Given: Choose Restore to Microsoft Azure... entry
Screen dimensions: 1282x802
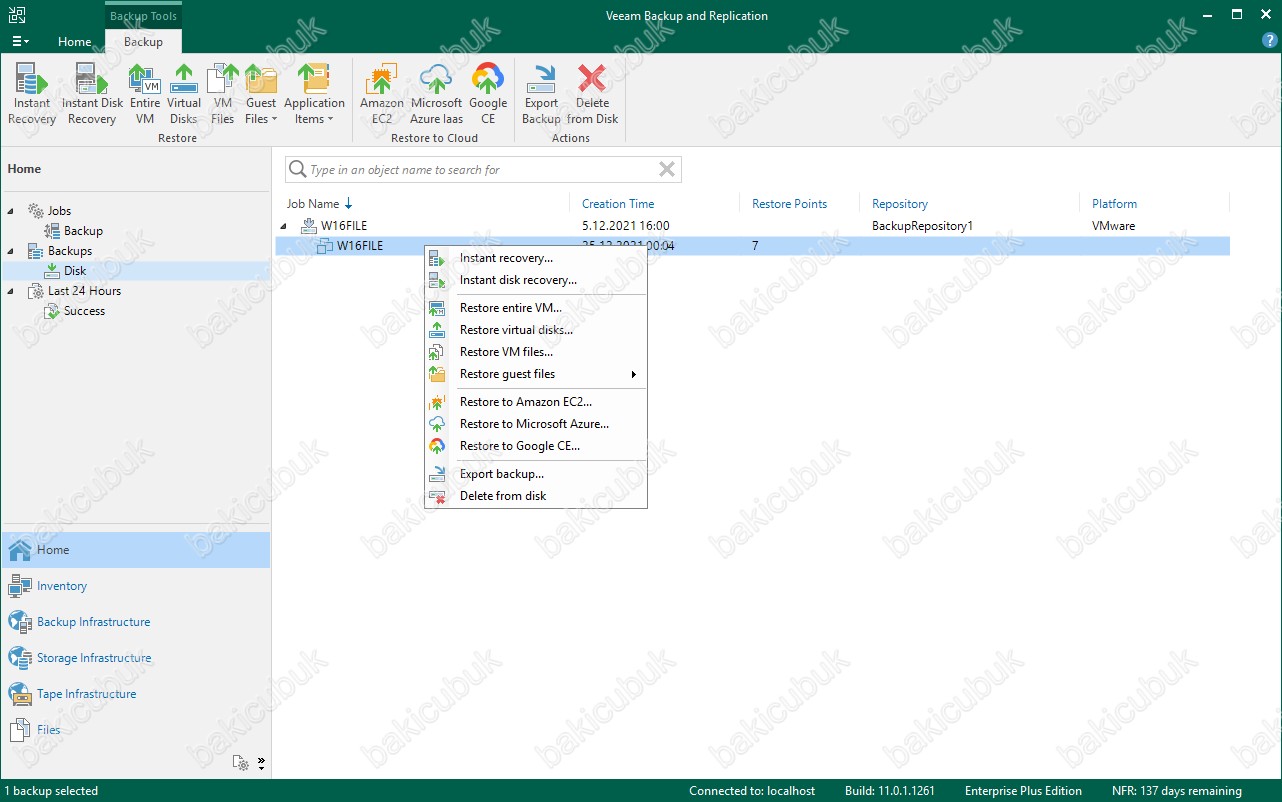Looking at the screenshot, I should coord(536,424).
